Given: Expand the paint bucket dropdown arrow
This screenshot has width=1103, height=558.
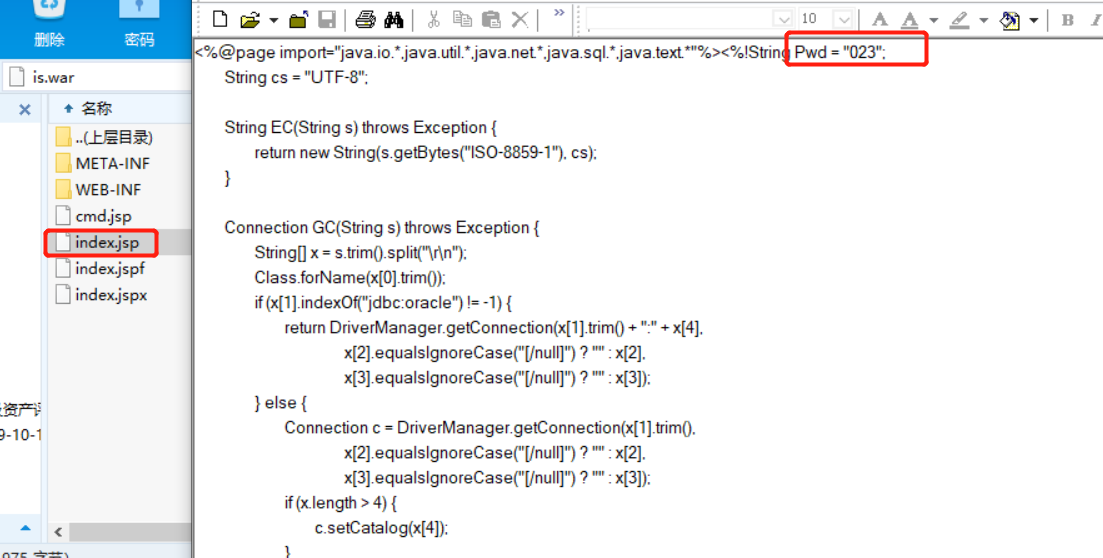Looking at the screenshot, I should tap(1033, 20).
